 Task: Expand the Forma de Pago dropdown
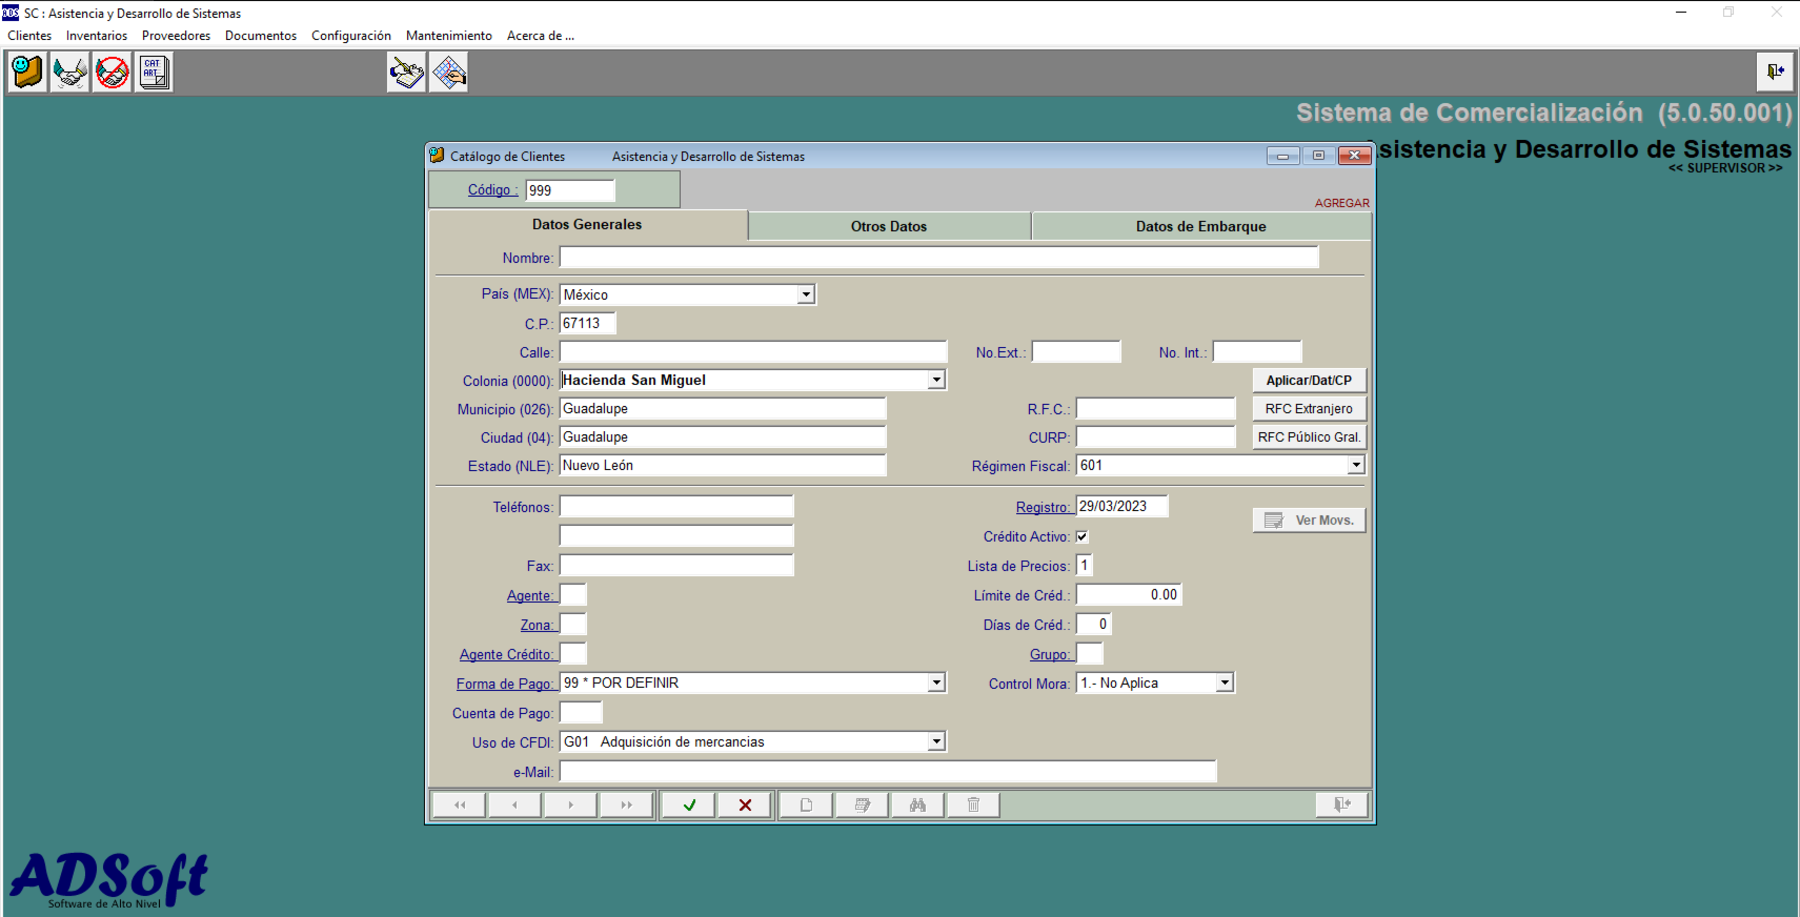pos(936,683)
